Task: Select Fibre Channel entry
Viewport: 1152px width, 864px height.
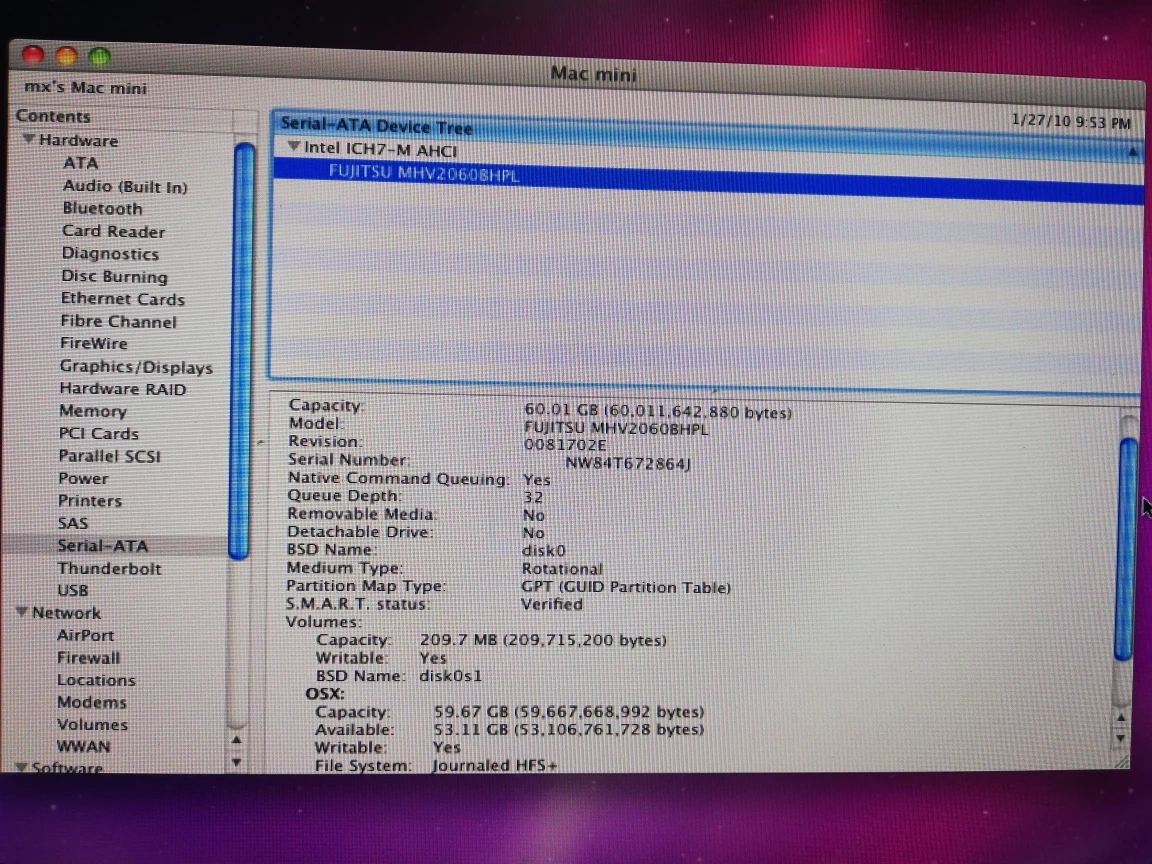Action: pyautogui.click(x=118, y=322)
